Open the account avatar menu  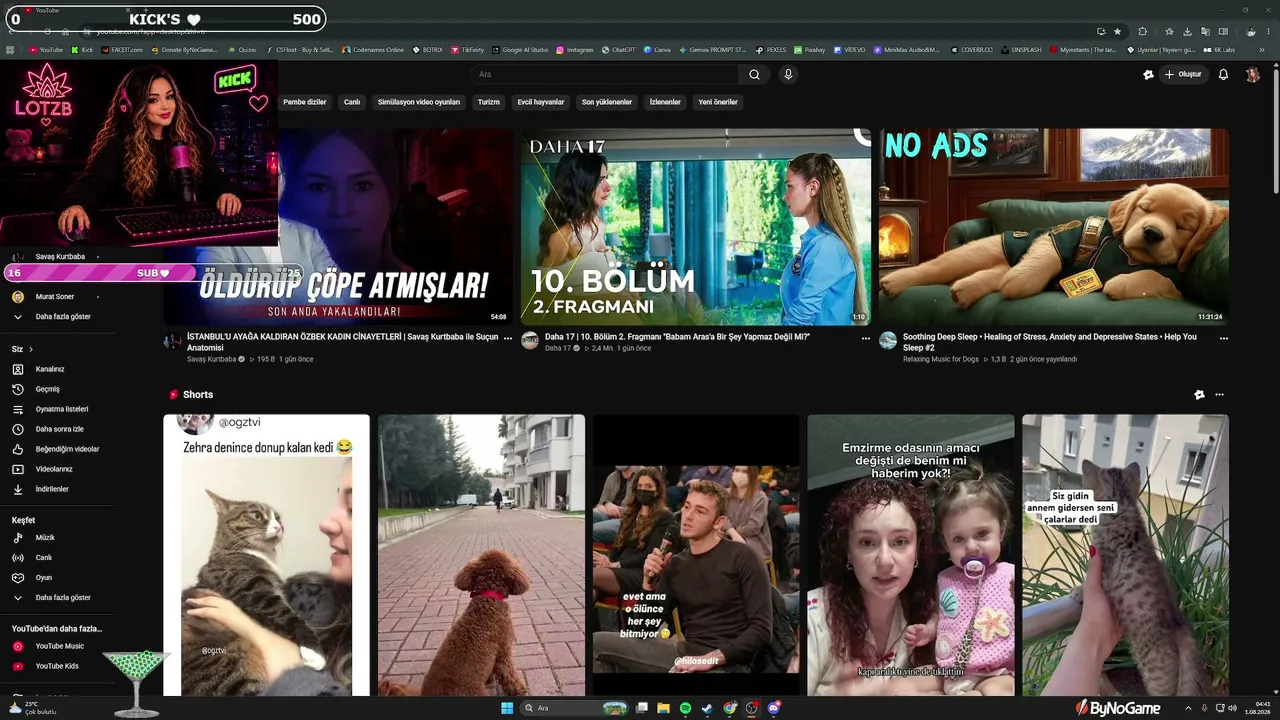point(1252,74)
